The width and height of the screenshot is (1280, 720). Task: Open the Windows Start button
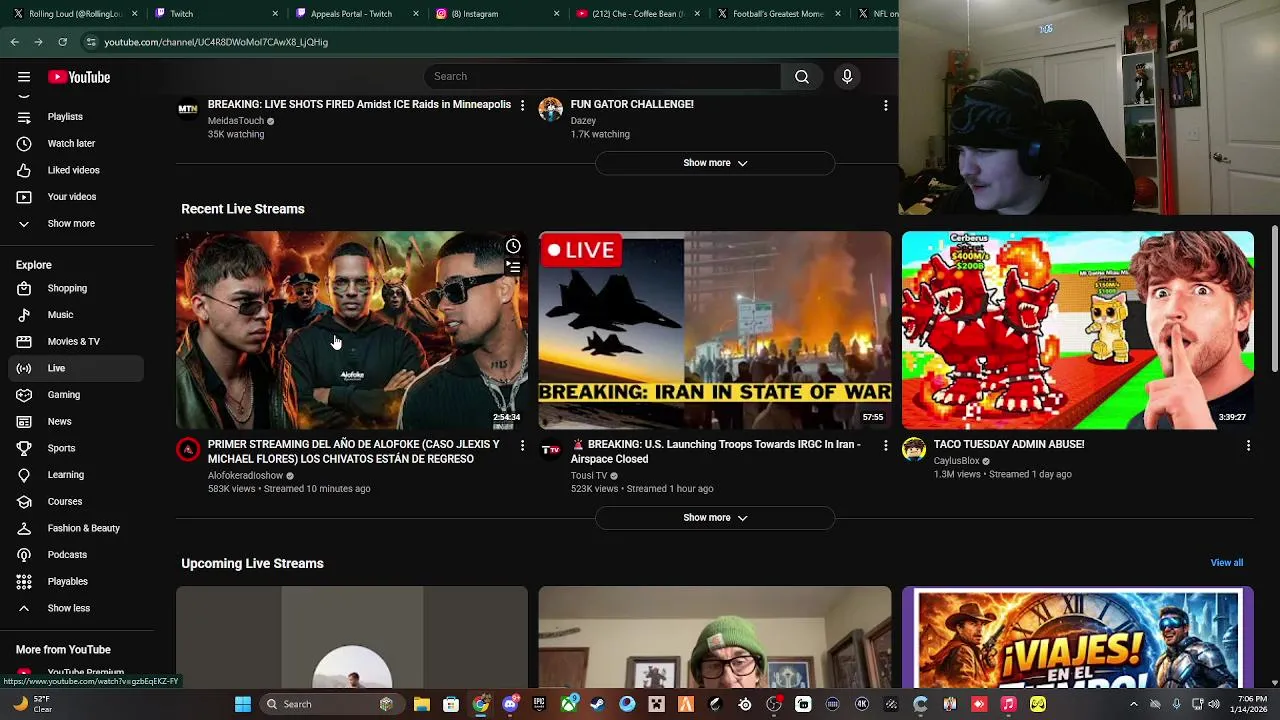pyautogui.click(x=243, y=704)
